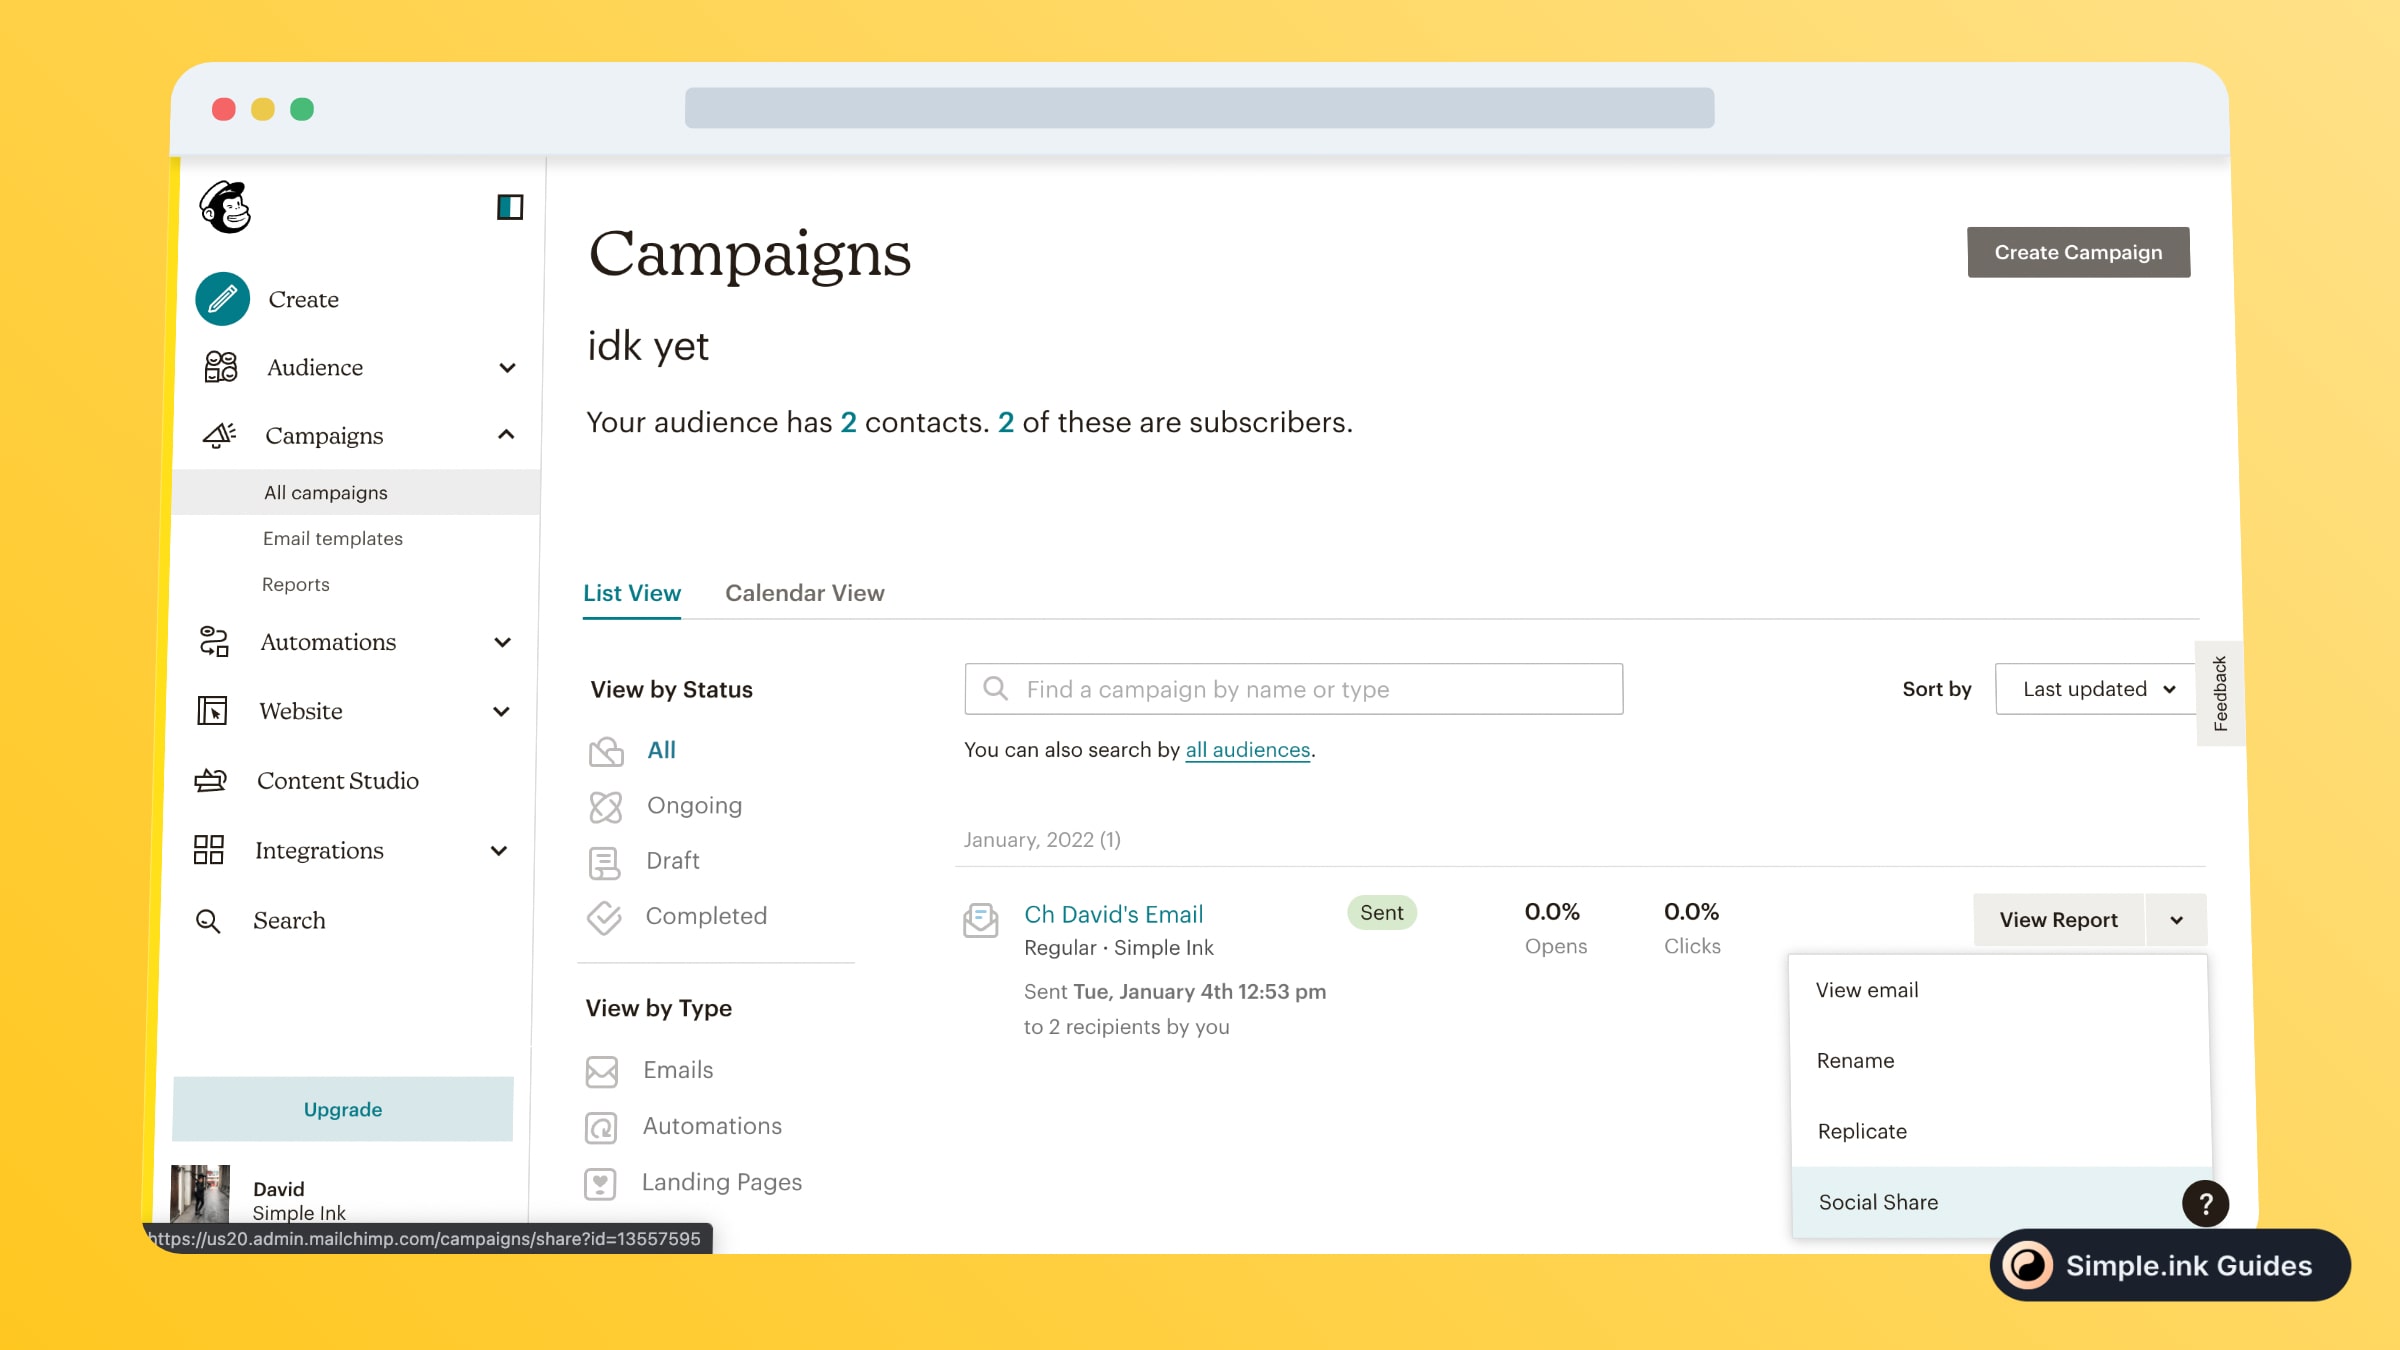Toggle the View Report dropdown arrow
The height and width of the screenshot is (1350, 2400).
coord(2176,920)
